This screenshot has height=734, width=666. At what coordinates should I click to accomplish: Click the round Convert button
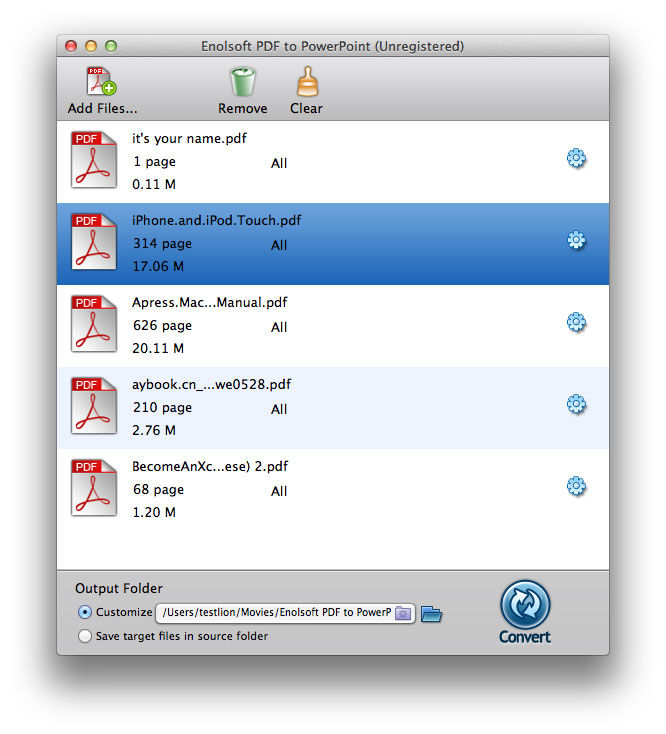point(525,605)
